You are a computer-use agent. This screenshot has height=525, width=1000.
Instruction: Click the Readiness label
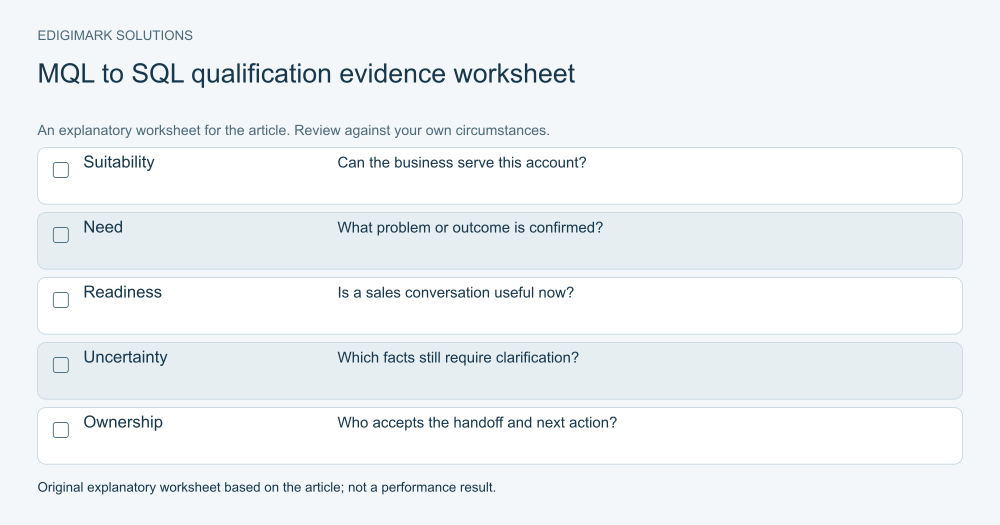tap(122, 292)
